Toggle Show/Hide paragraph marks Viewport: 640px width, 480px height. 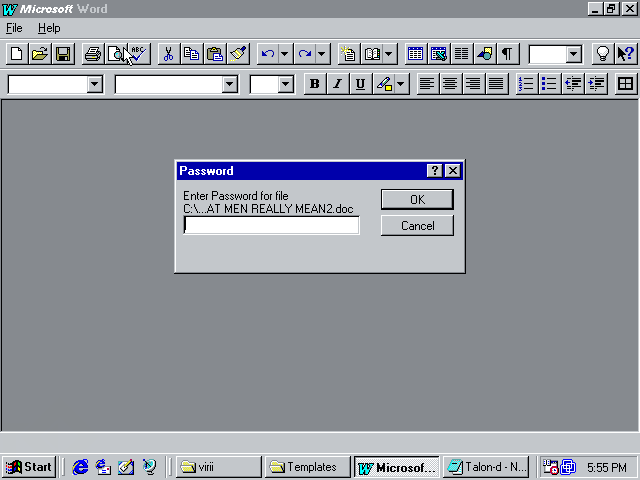[507, 53]
